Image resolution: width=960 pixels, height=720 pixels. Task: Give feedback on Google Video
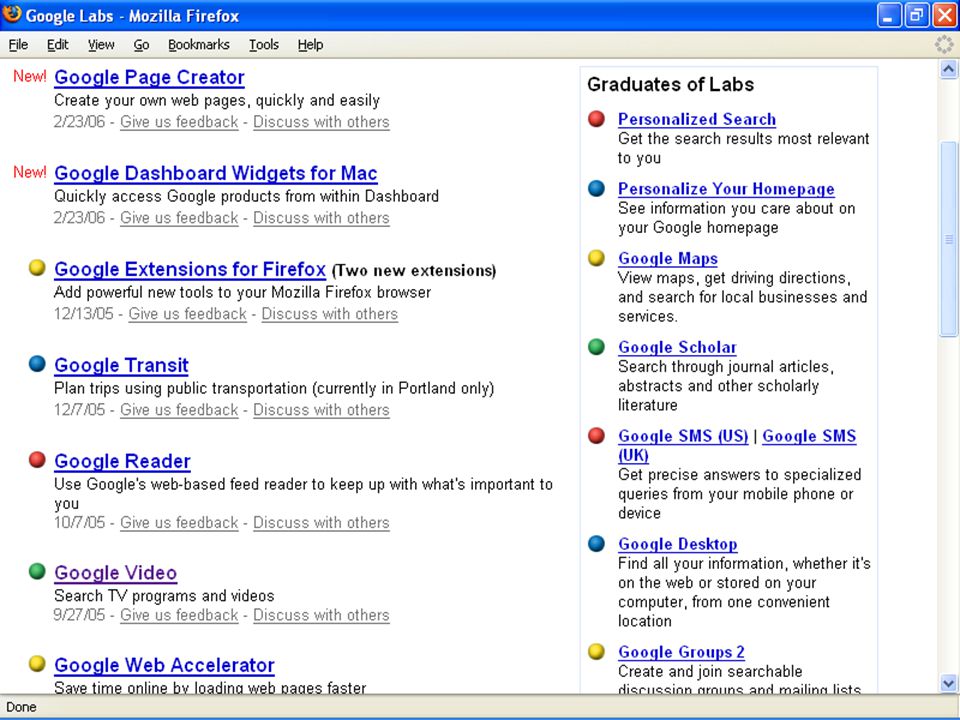[179, 615]
